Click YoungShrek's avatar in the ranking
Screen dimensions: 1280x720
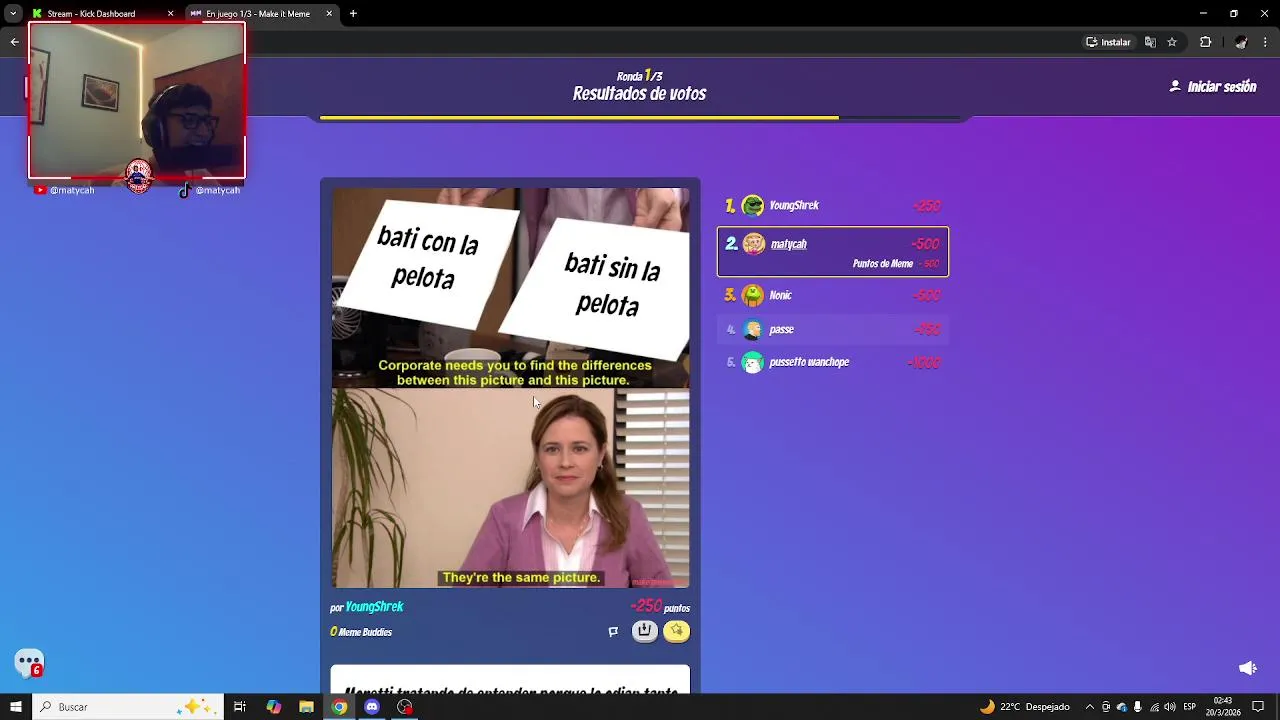coord(753,206)
